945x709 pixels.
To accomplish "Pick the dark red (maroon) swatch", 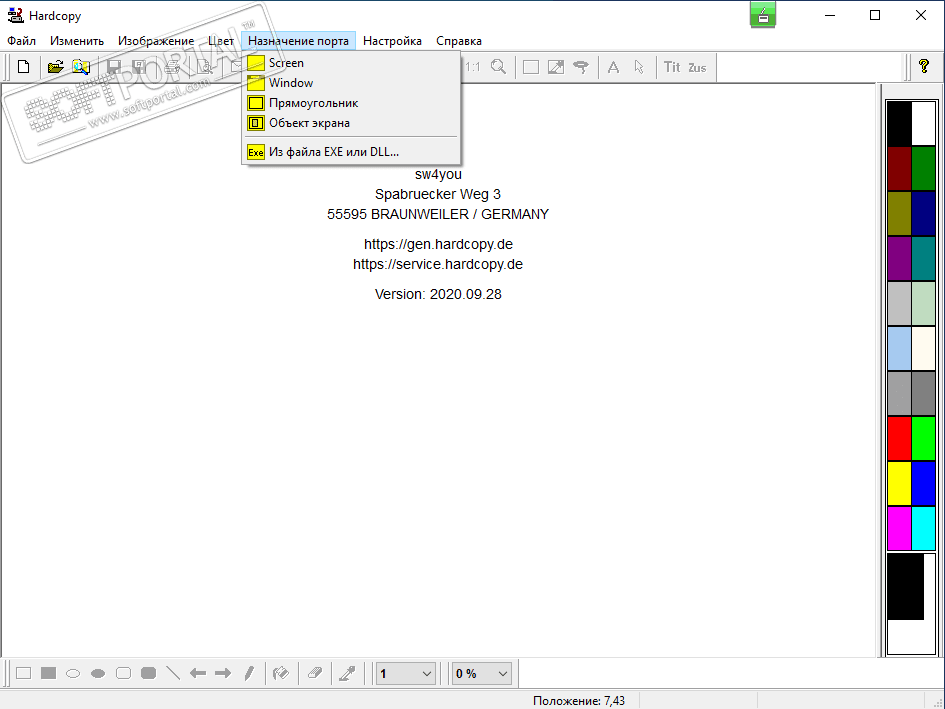I will pos(899,168).
